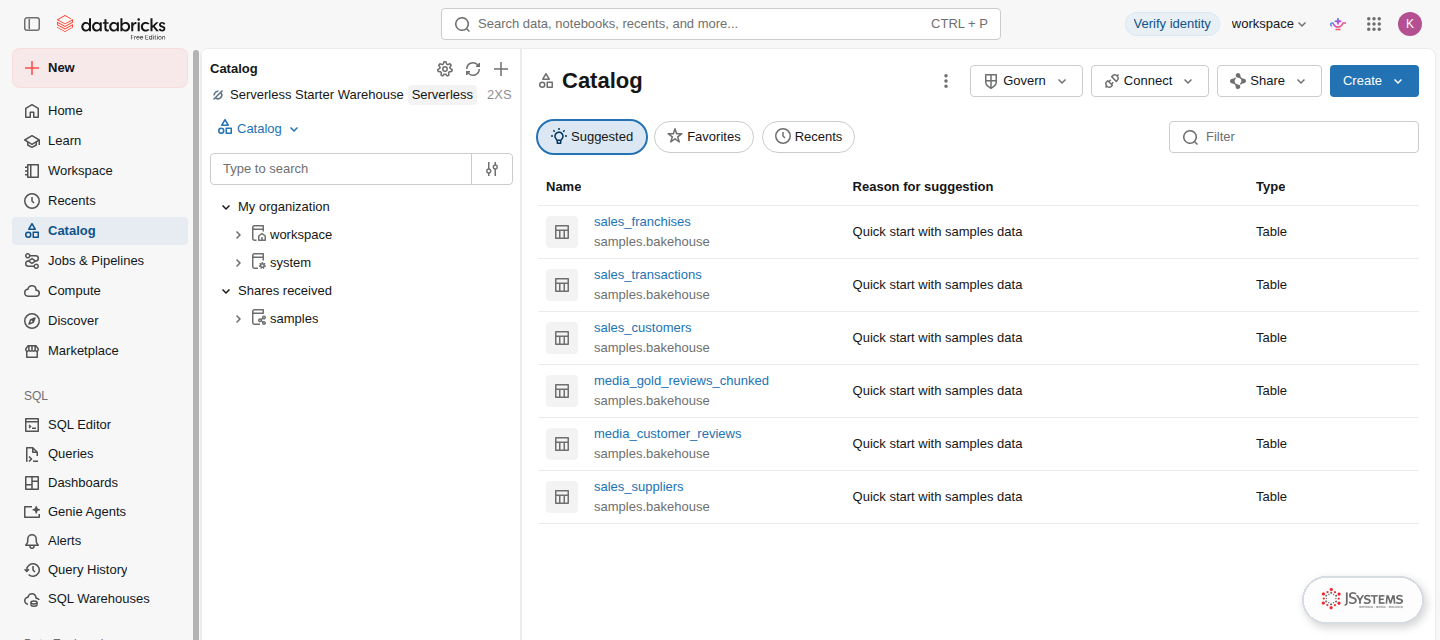
Task: Click Verify identity button
Action: click(x=1172, y=24)
